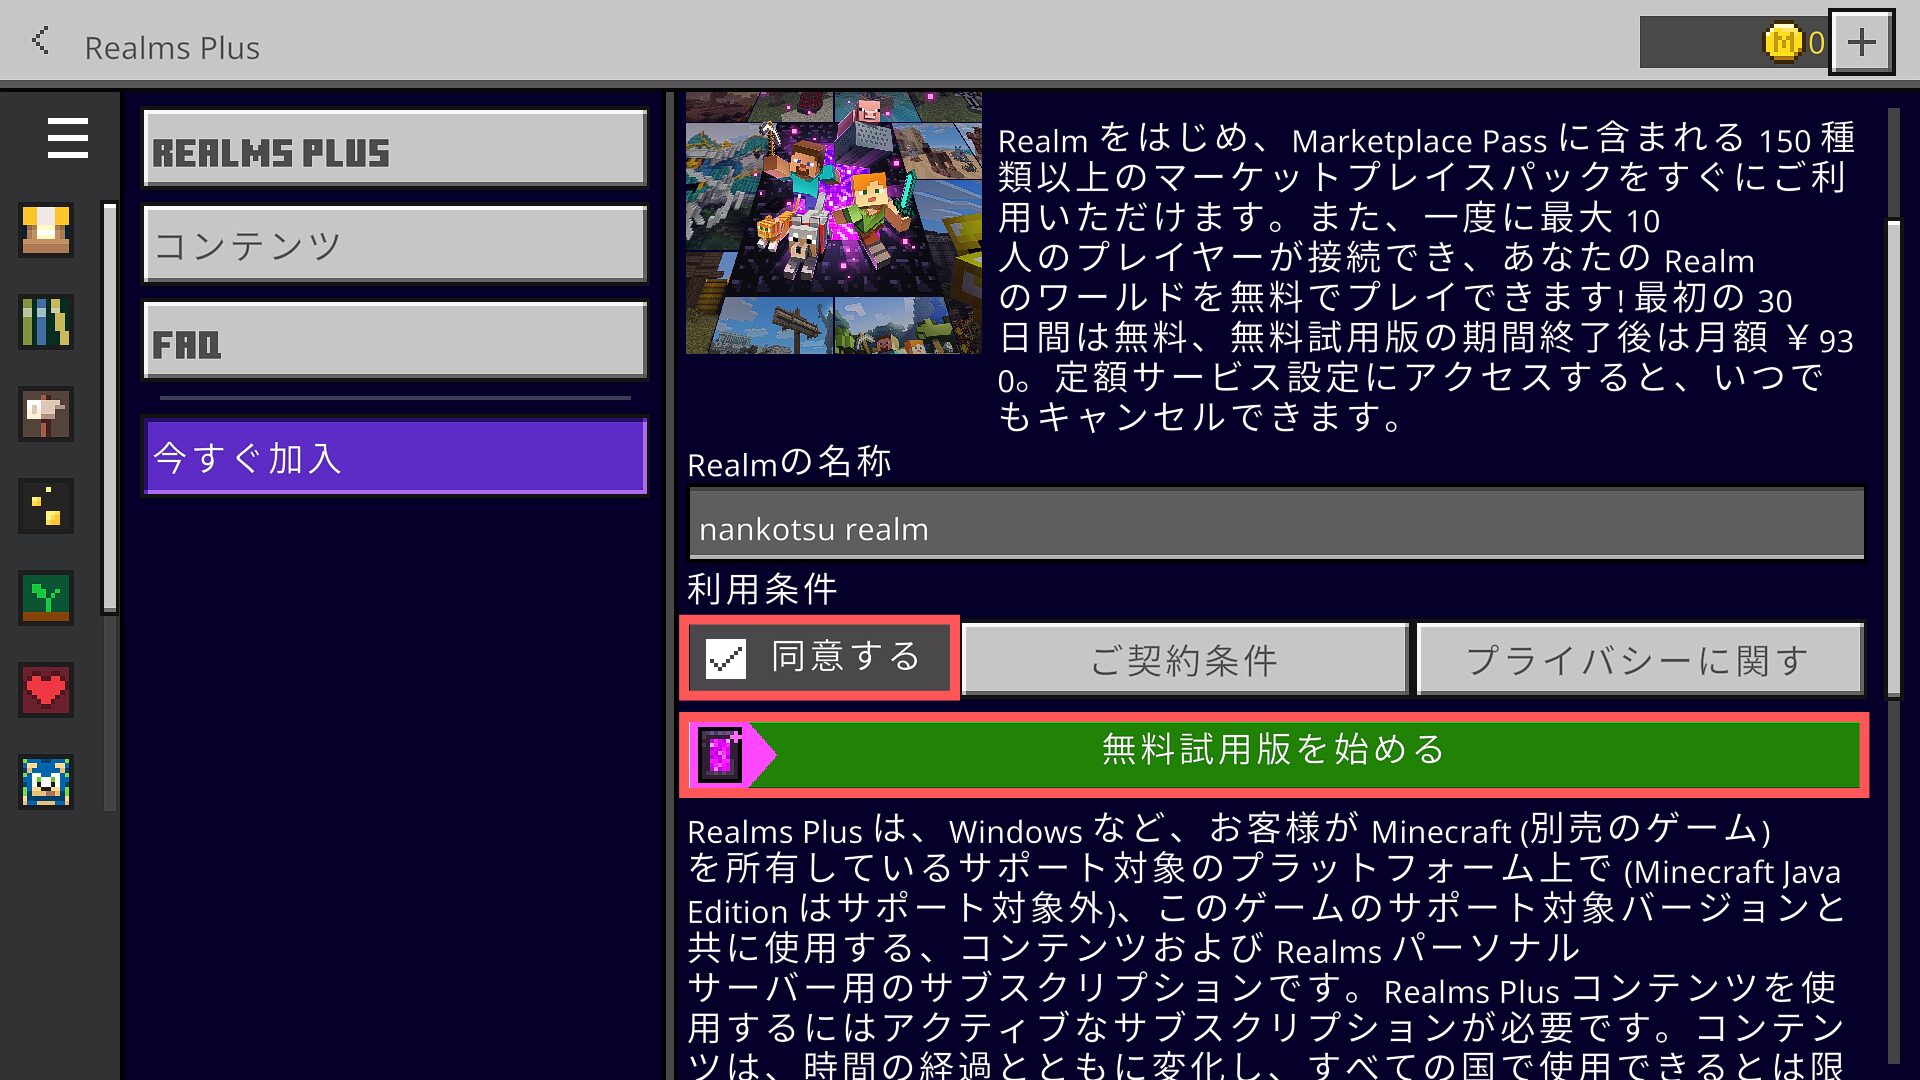
Task: Select the FAQ tab
Action: (x=395, y=341)
